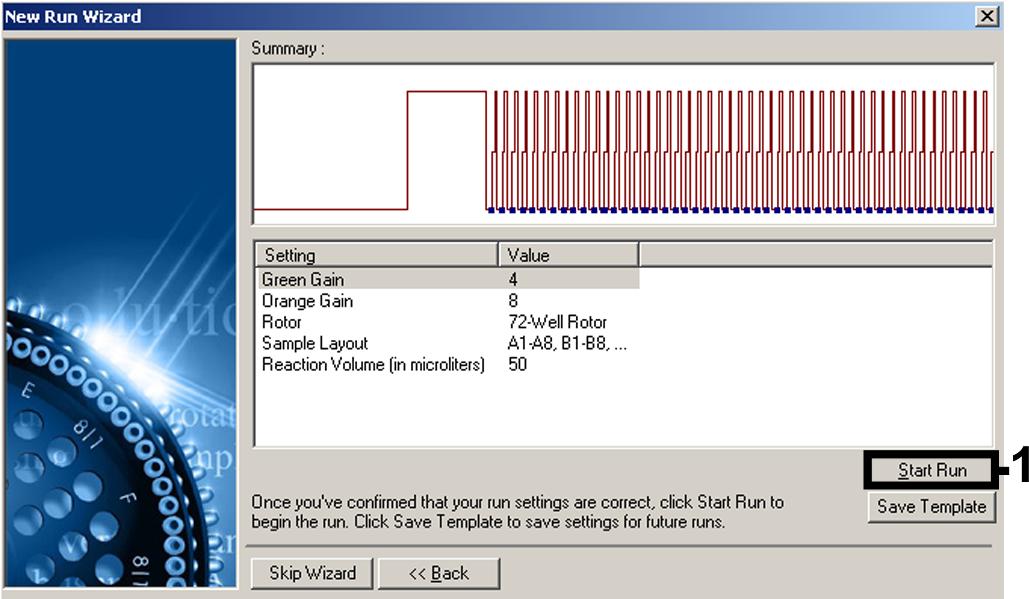Click the Skip Wizard button
Image resolution: width=1029 pixels, height=599 pixels.
click(312, 573)
